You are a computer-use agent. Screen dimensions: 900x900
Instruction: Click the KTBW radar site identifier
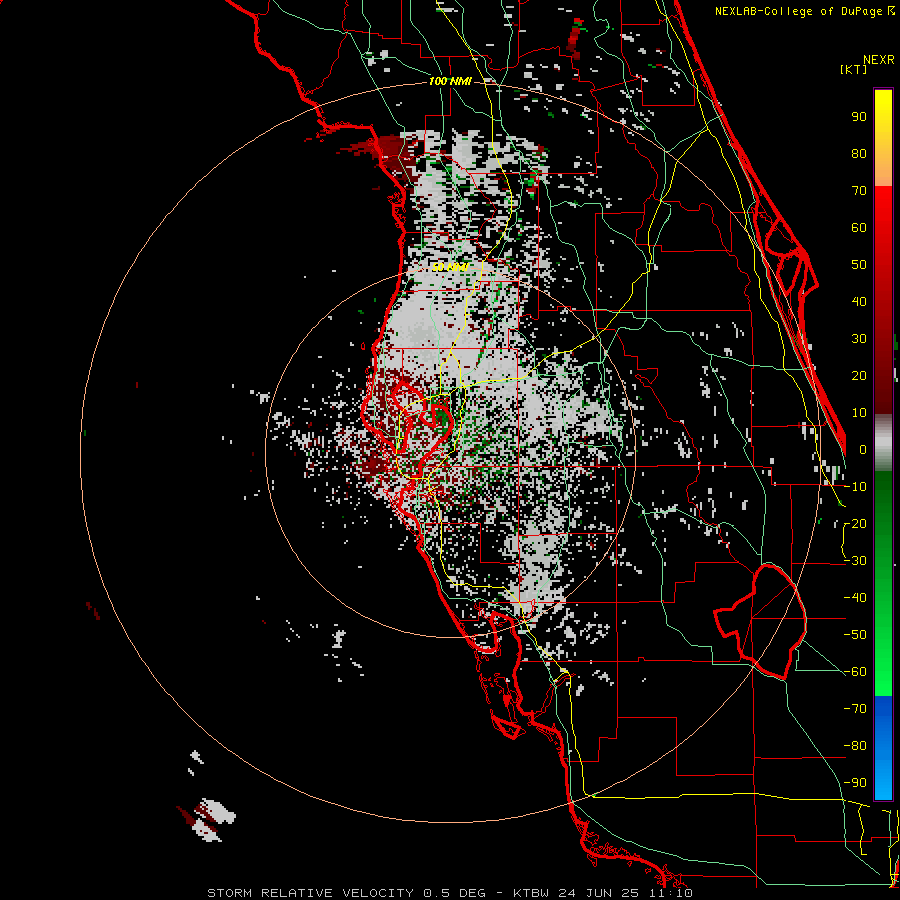pyautogui.click(x=532, y=893)
